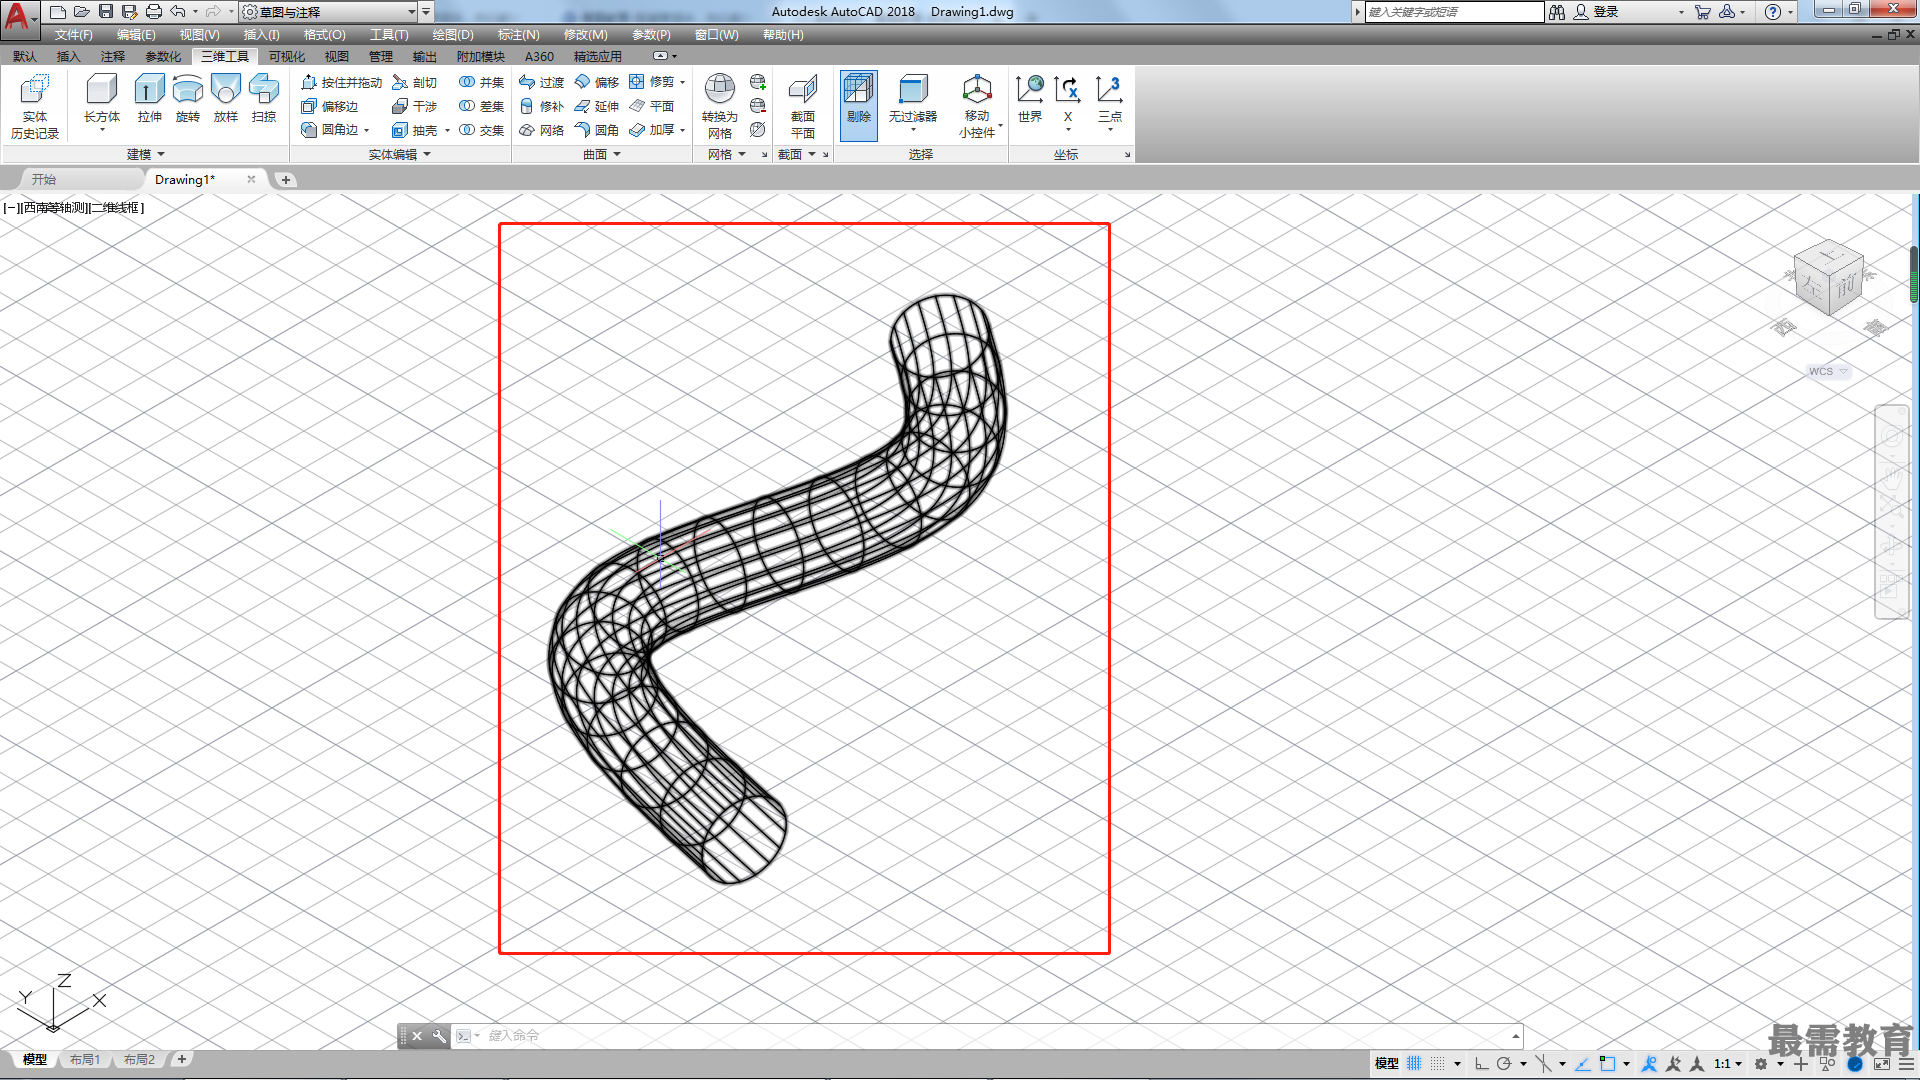
Task: Click the Plot (print) icon
Action: (153, 12)
